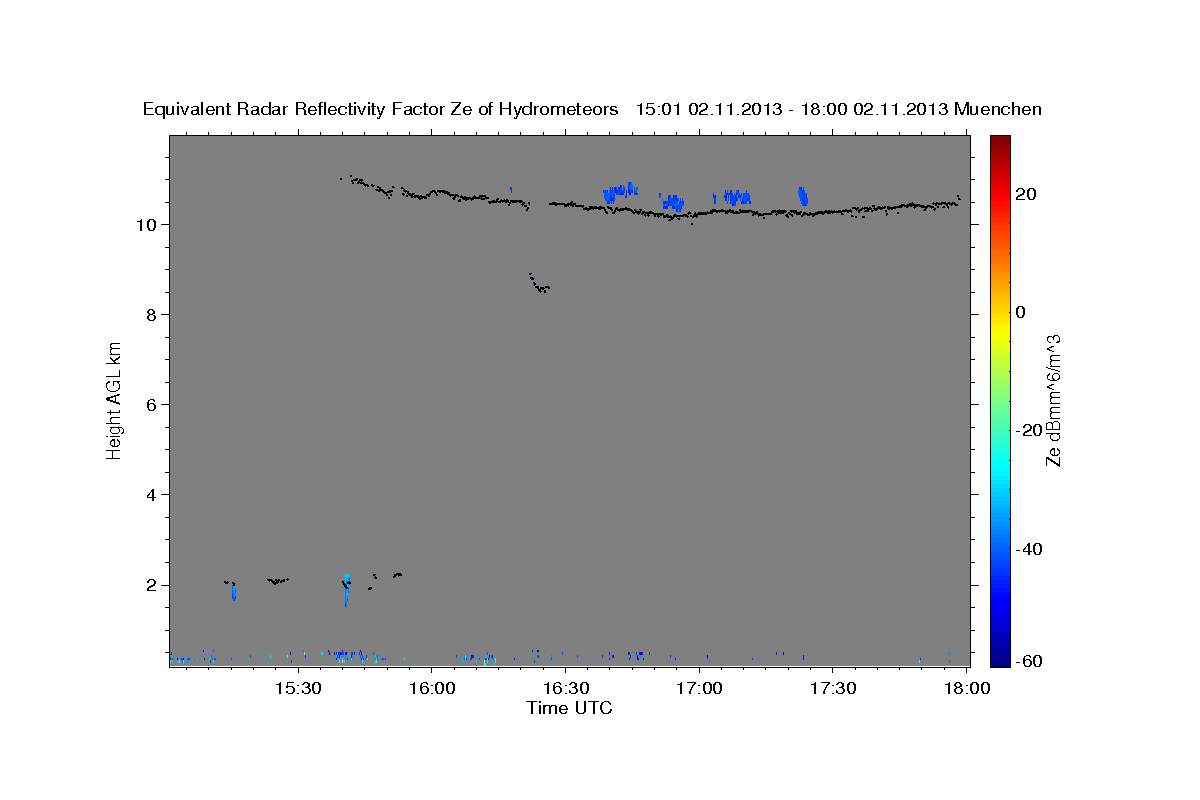Screen dimensions: 1200x800
Task: Click the blue vertical echo near 15:41 at 2 km
Action: coord(346,589)
